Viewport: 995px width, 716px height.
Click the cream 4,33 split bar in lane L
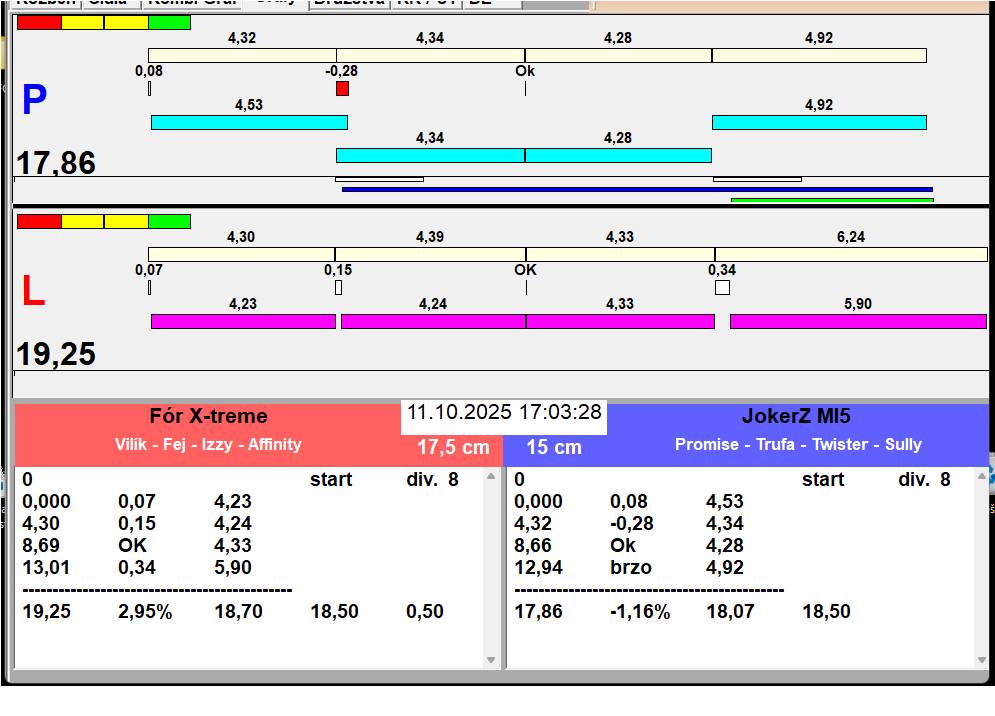(x=621, y=255)
